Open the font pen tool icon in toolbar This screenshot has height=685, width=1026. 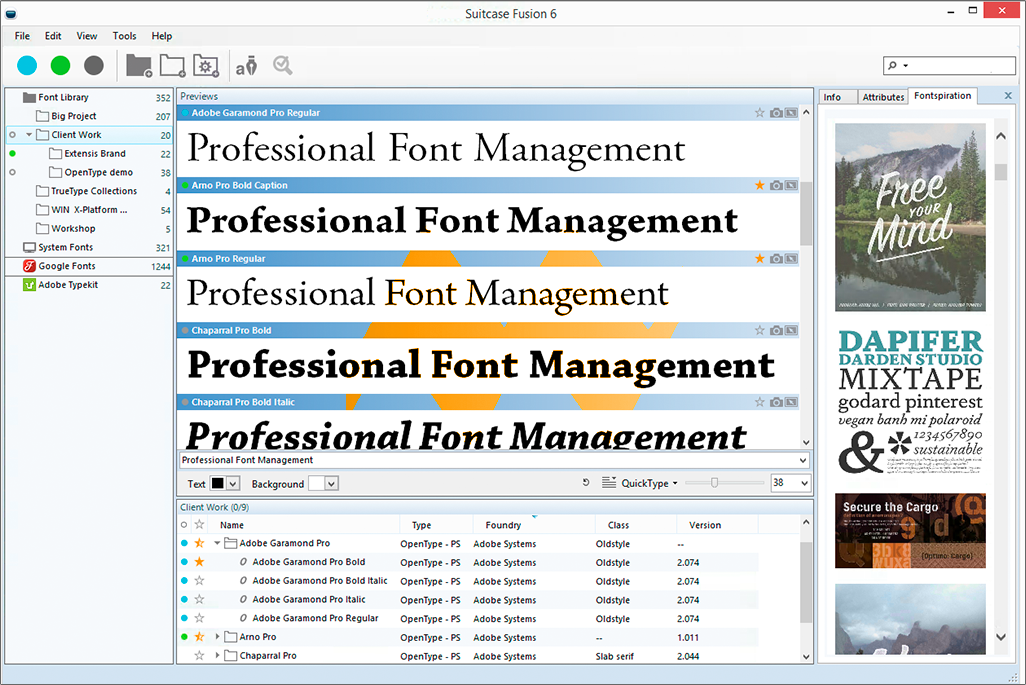click(247, 65)
